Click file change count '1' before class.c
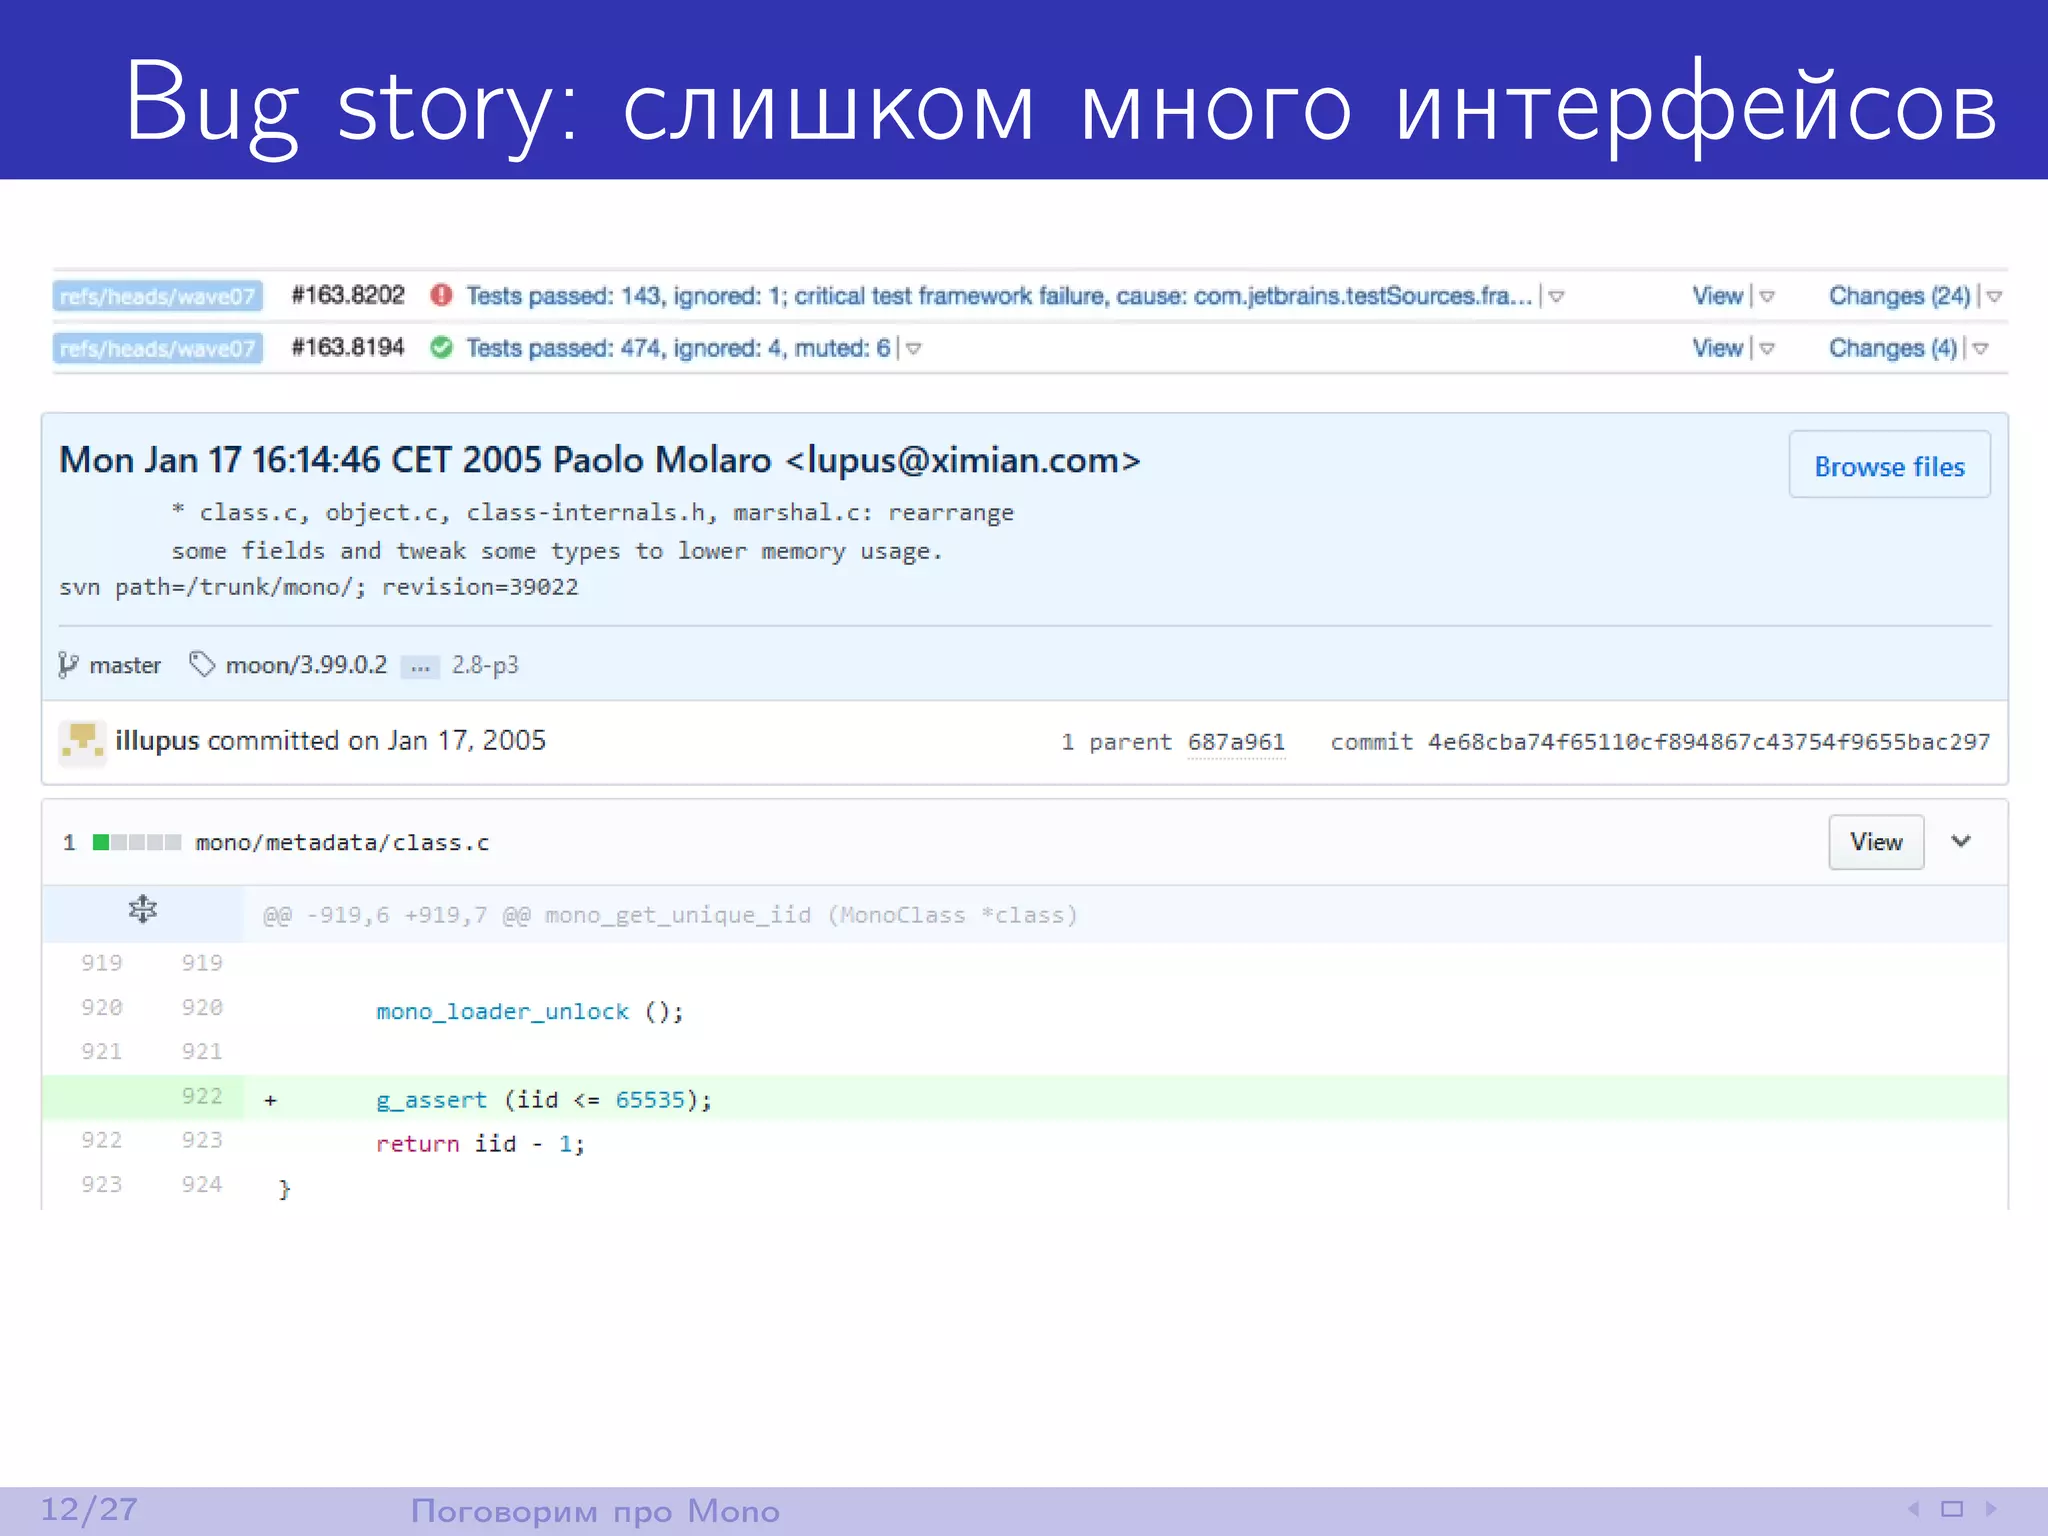The image size is (2048, 1536). 69,842
